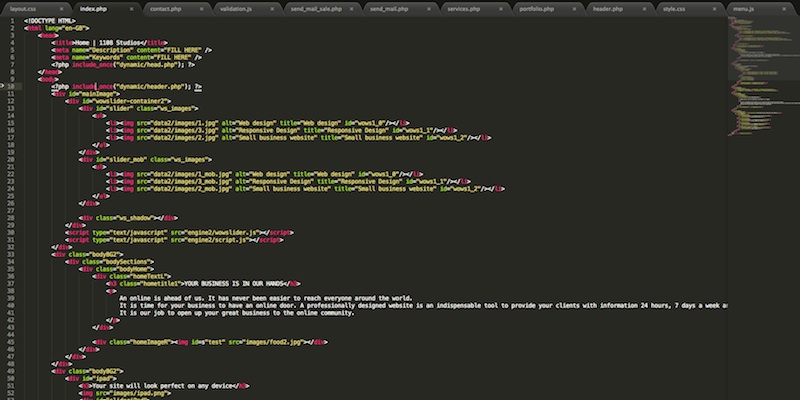Screen dimensions: 800x400
Task: Close the index.php tab
Action: pos(131,9)
